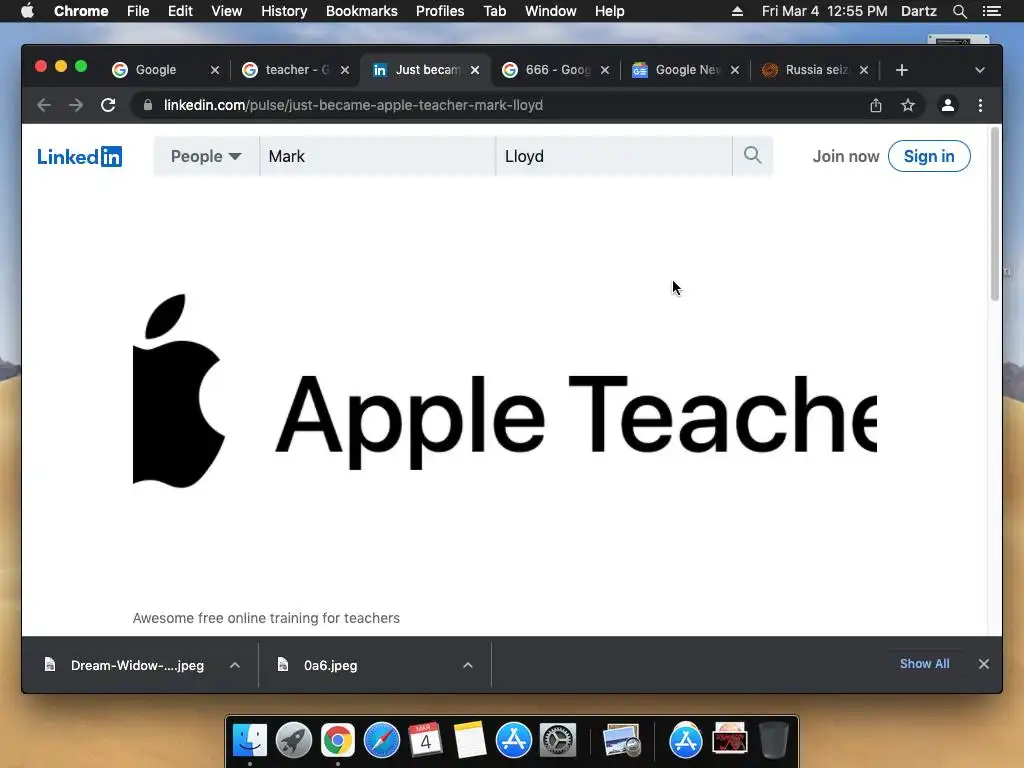Open the Apple menu

coord(27,11)
